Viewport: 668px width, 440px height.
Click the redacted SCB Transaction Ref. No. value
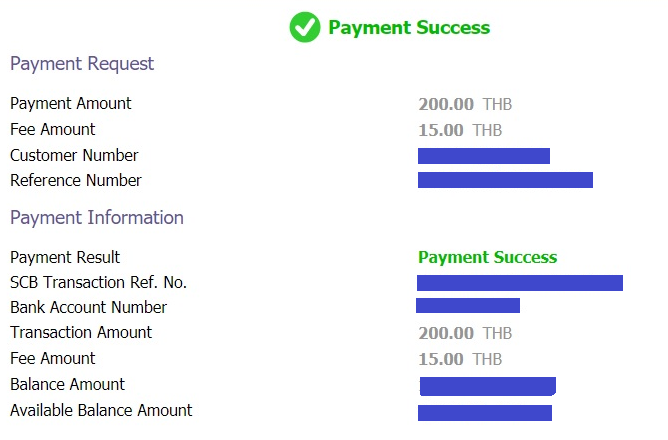[520, 283]
